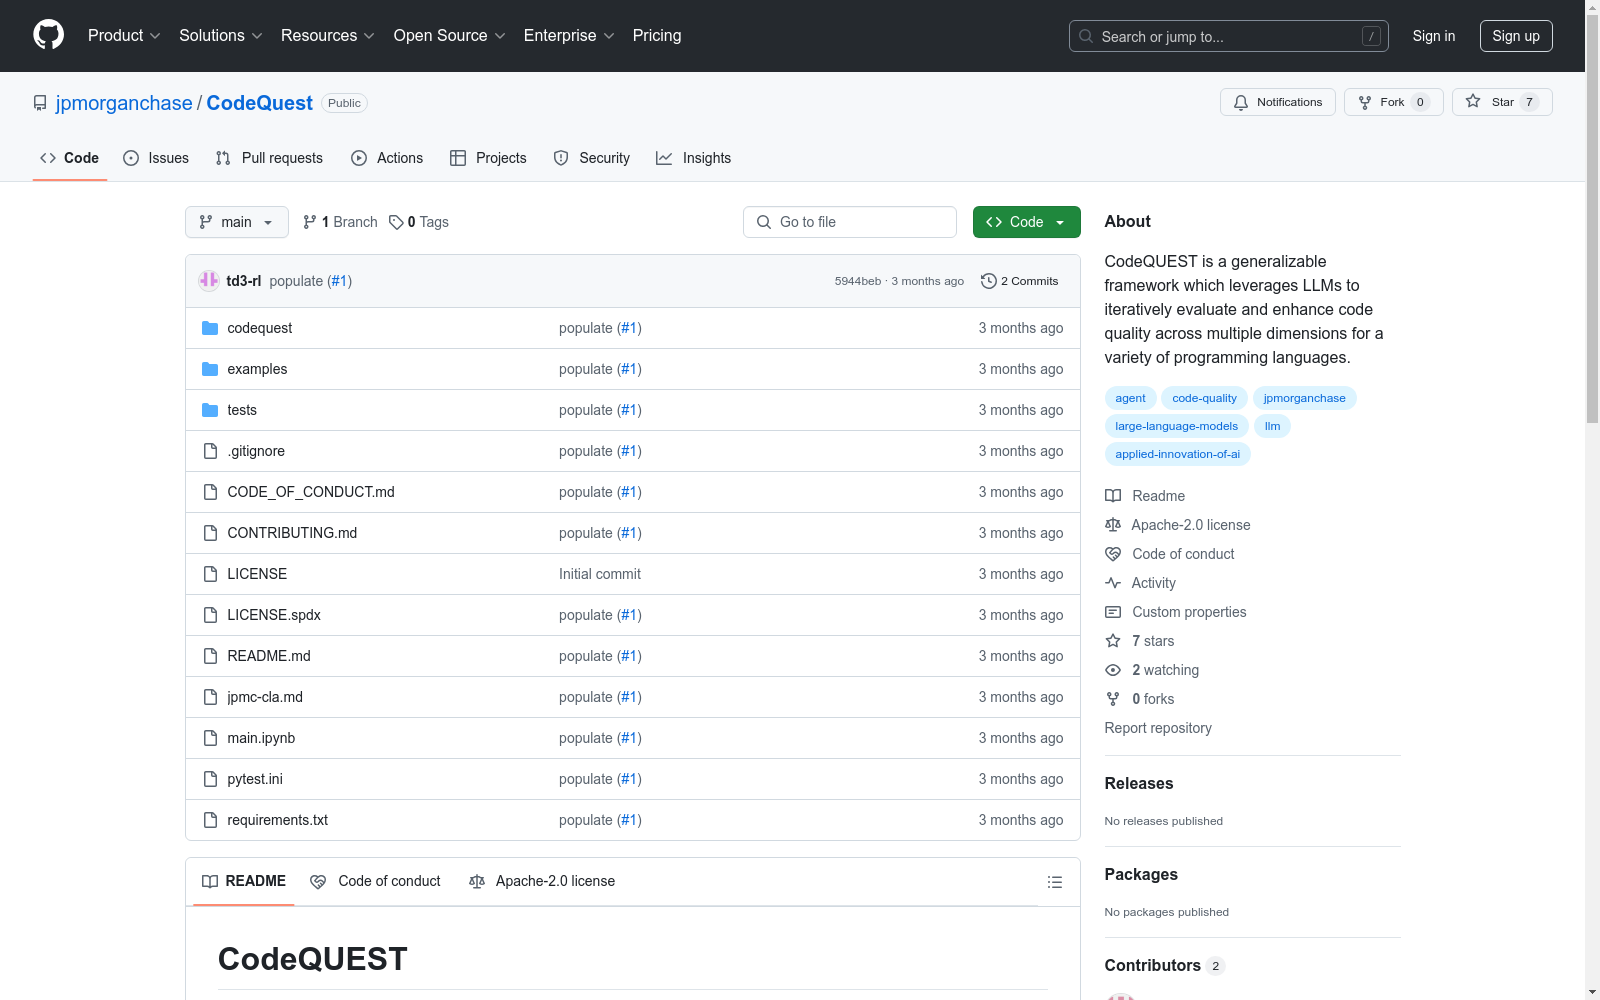Click the commits history clock icon
The height and width of the screenshot is (1000, 1600).
coord(989,281)
